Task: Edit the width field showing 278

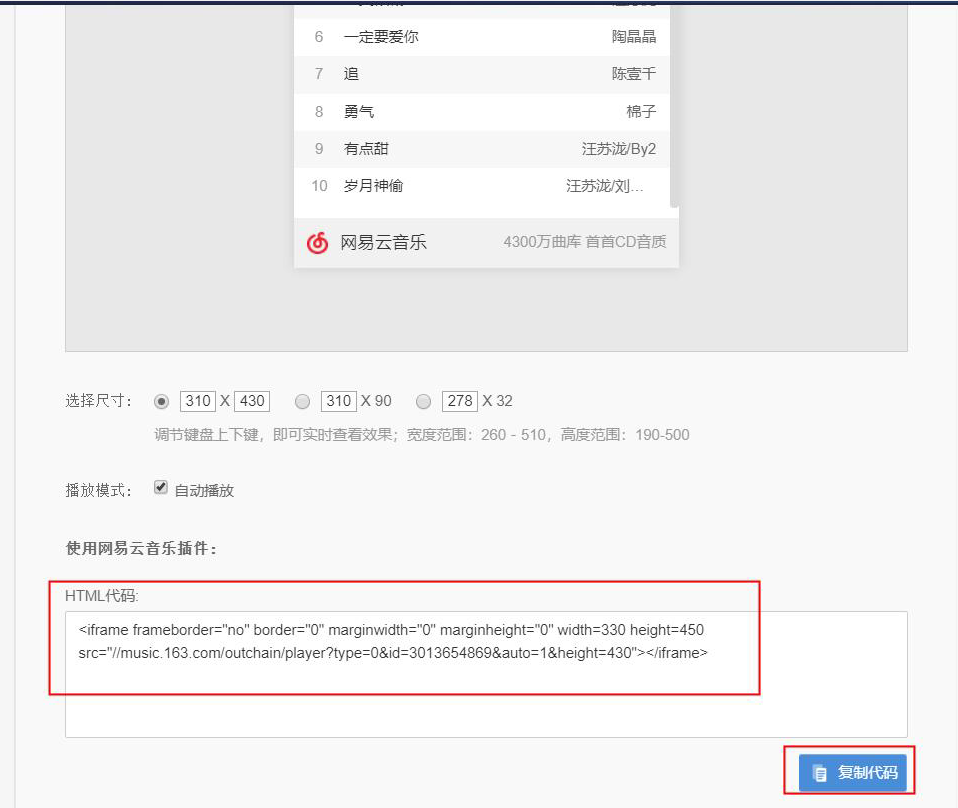Action: (459, 401)
